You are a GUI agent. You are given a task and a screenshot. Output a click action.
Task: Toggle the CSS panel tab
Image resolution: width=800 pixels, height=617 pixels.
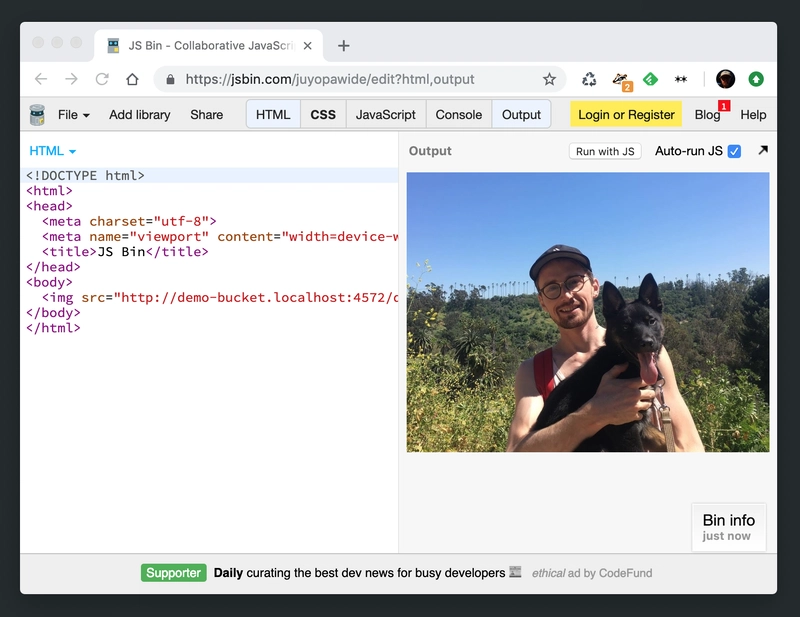click(x=323, y=115)
